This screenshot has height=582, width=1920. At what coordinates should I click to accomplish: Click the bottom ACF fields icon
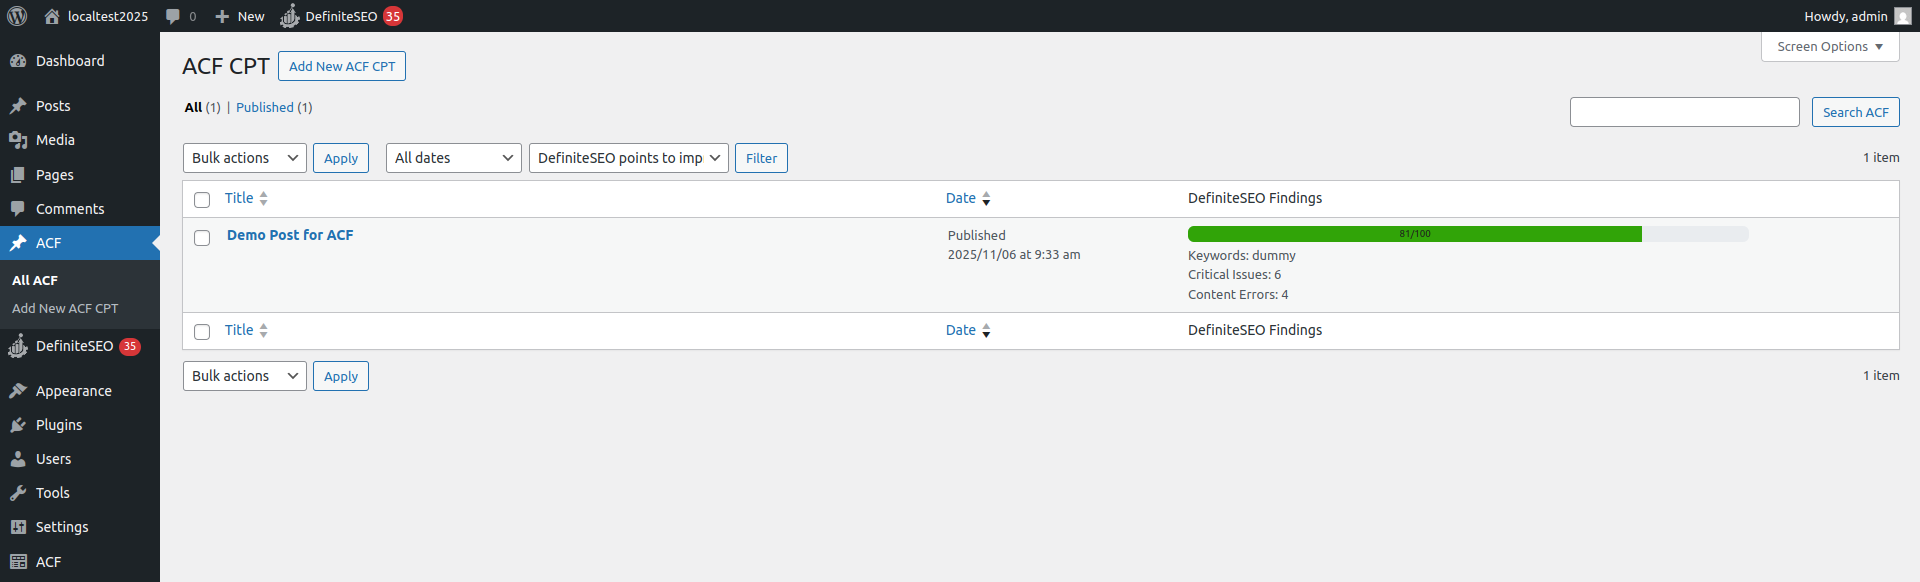click(18, 562)
